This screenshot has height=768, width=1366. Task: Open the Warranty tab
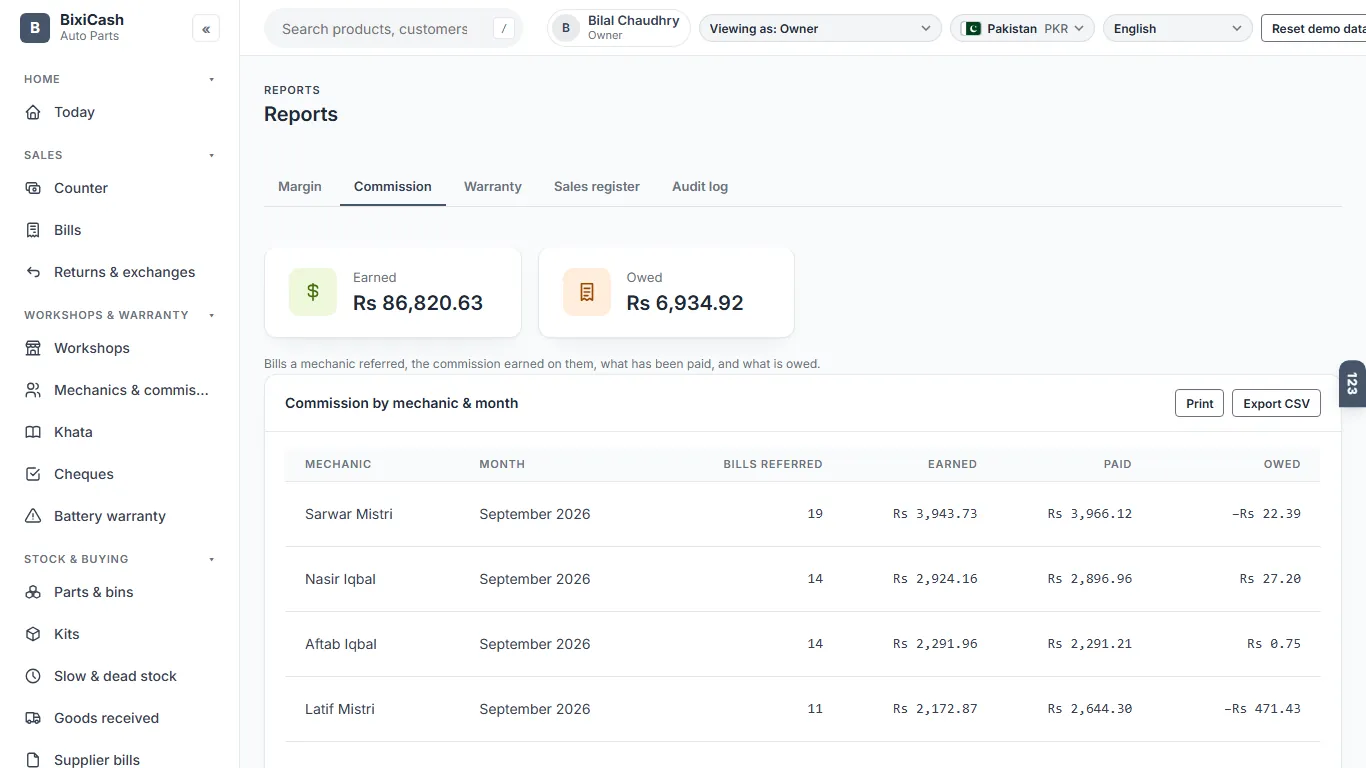tap(493, 187)
